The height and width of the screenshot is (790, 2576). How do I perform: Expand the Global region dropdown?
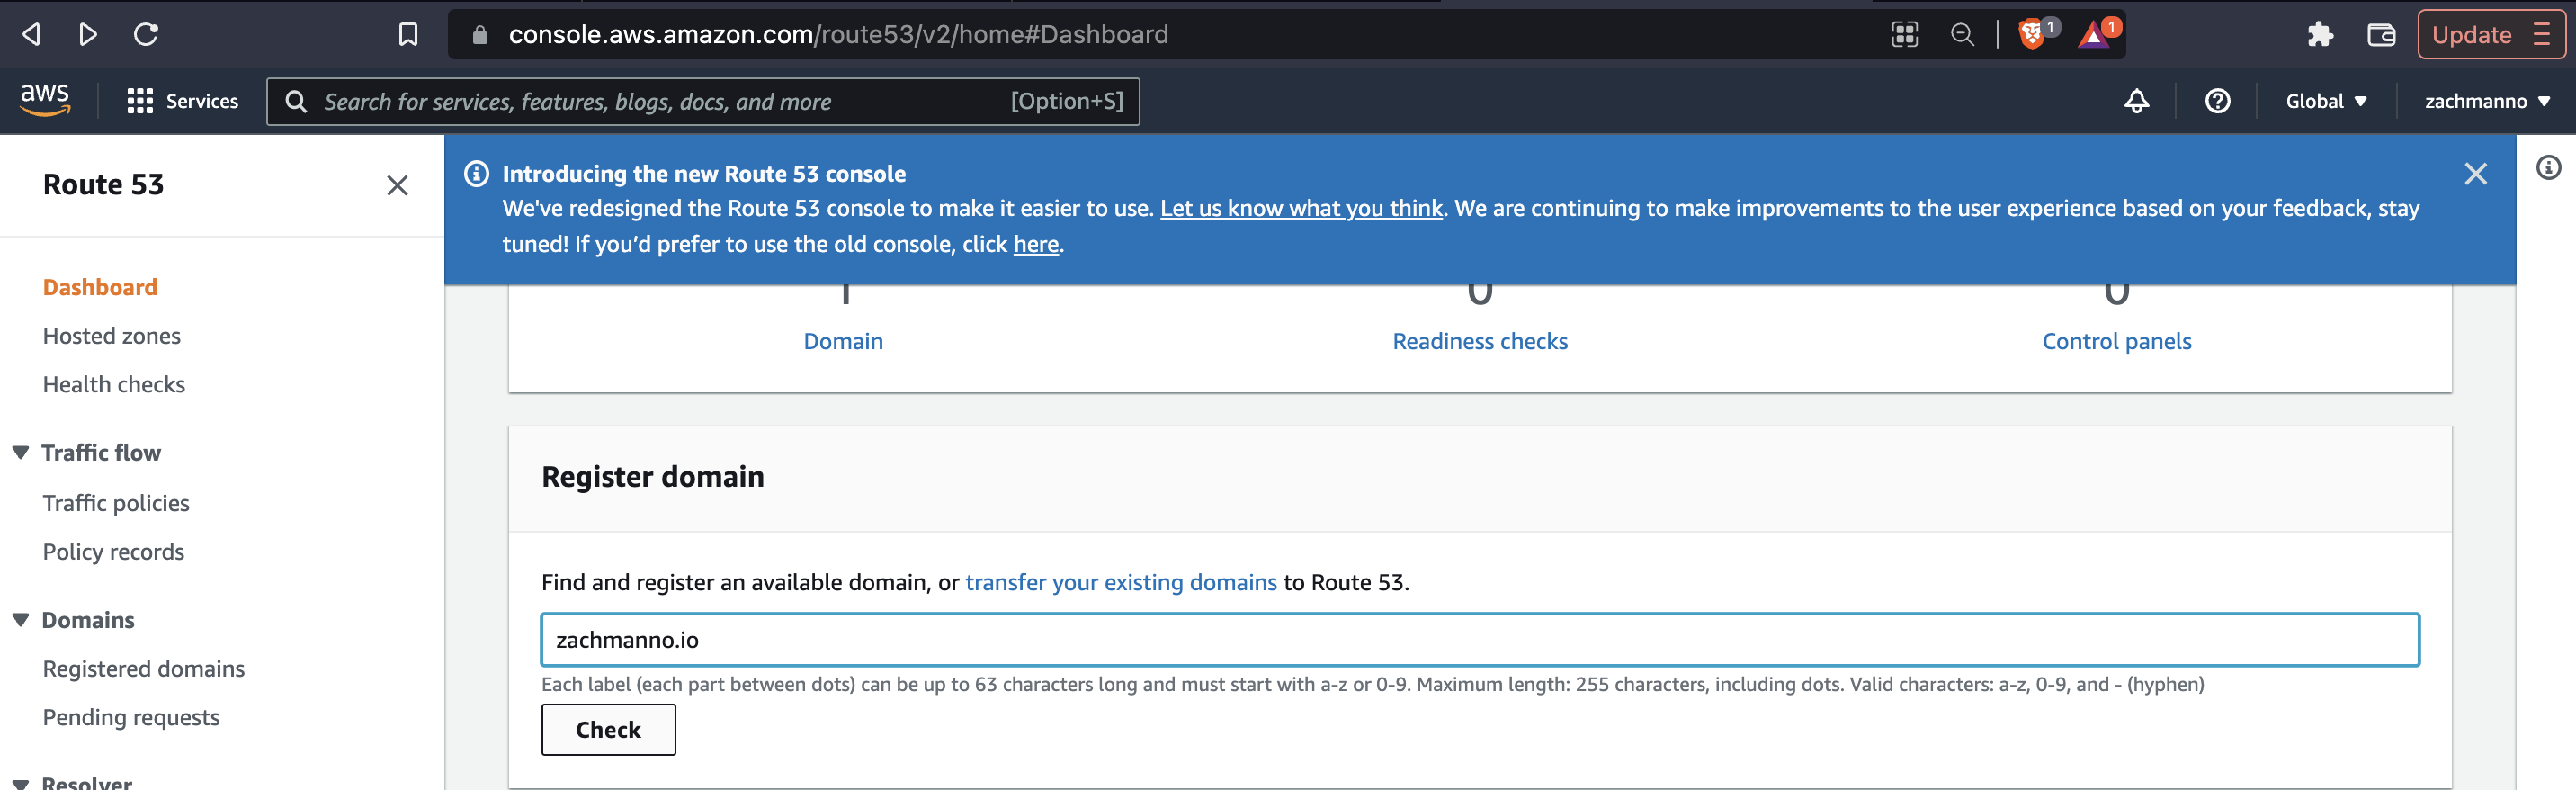coord(2326,101)
